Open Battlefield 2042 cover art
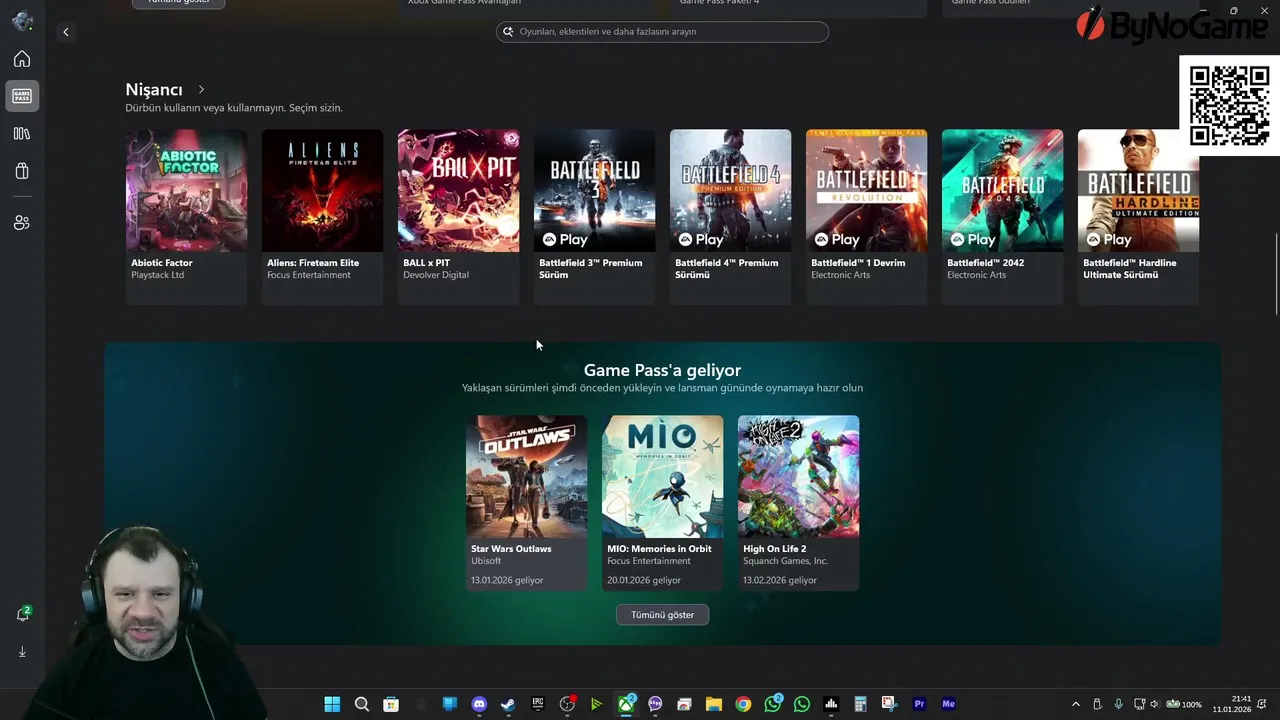Screen dimensions: 1280x720 tap(1003, 190)
